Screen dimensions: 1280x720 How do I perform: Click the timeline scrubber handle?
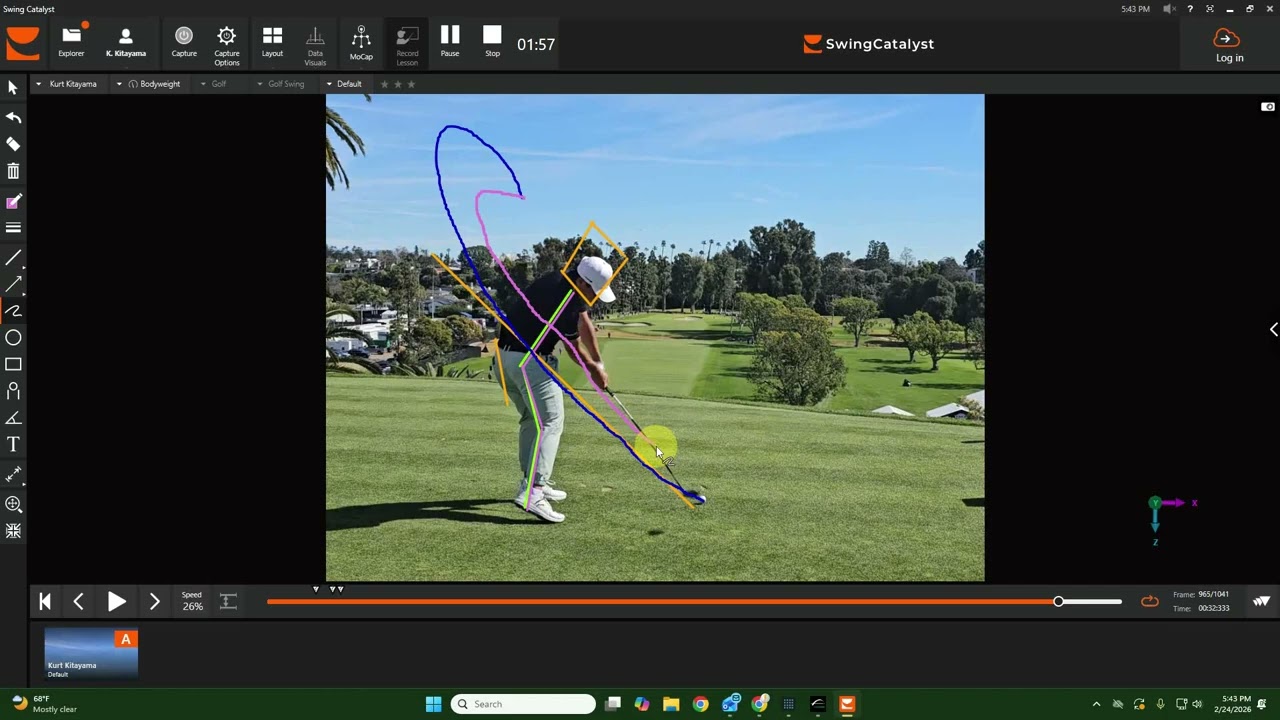point(1058,601)
